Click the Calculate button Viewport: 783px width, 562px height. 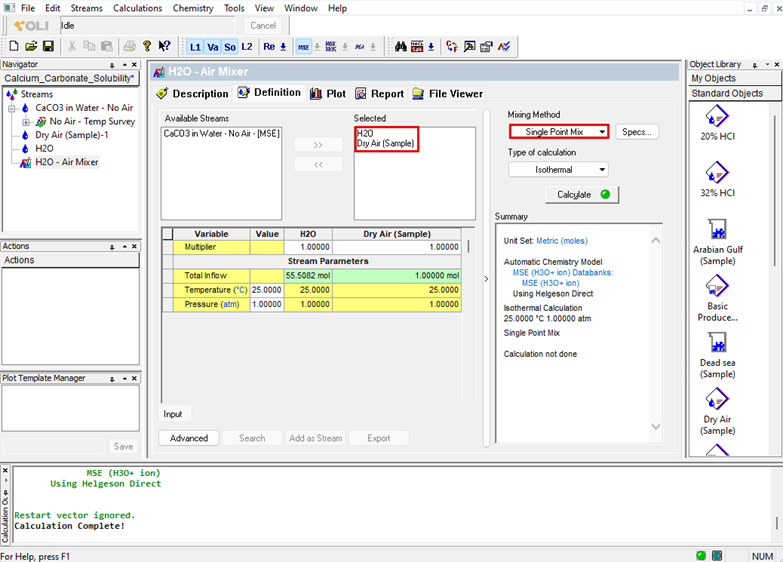point(582,194)
